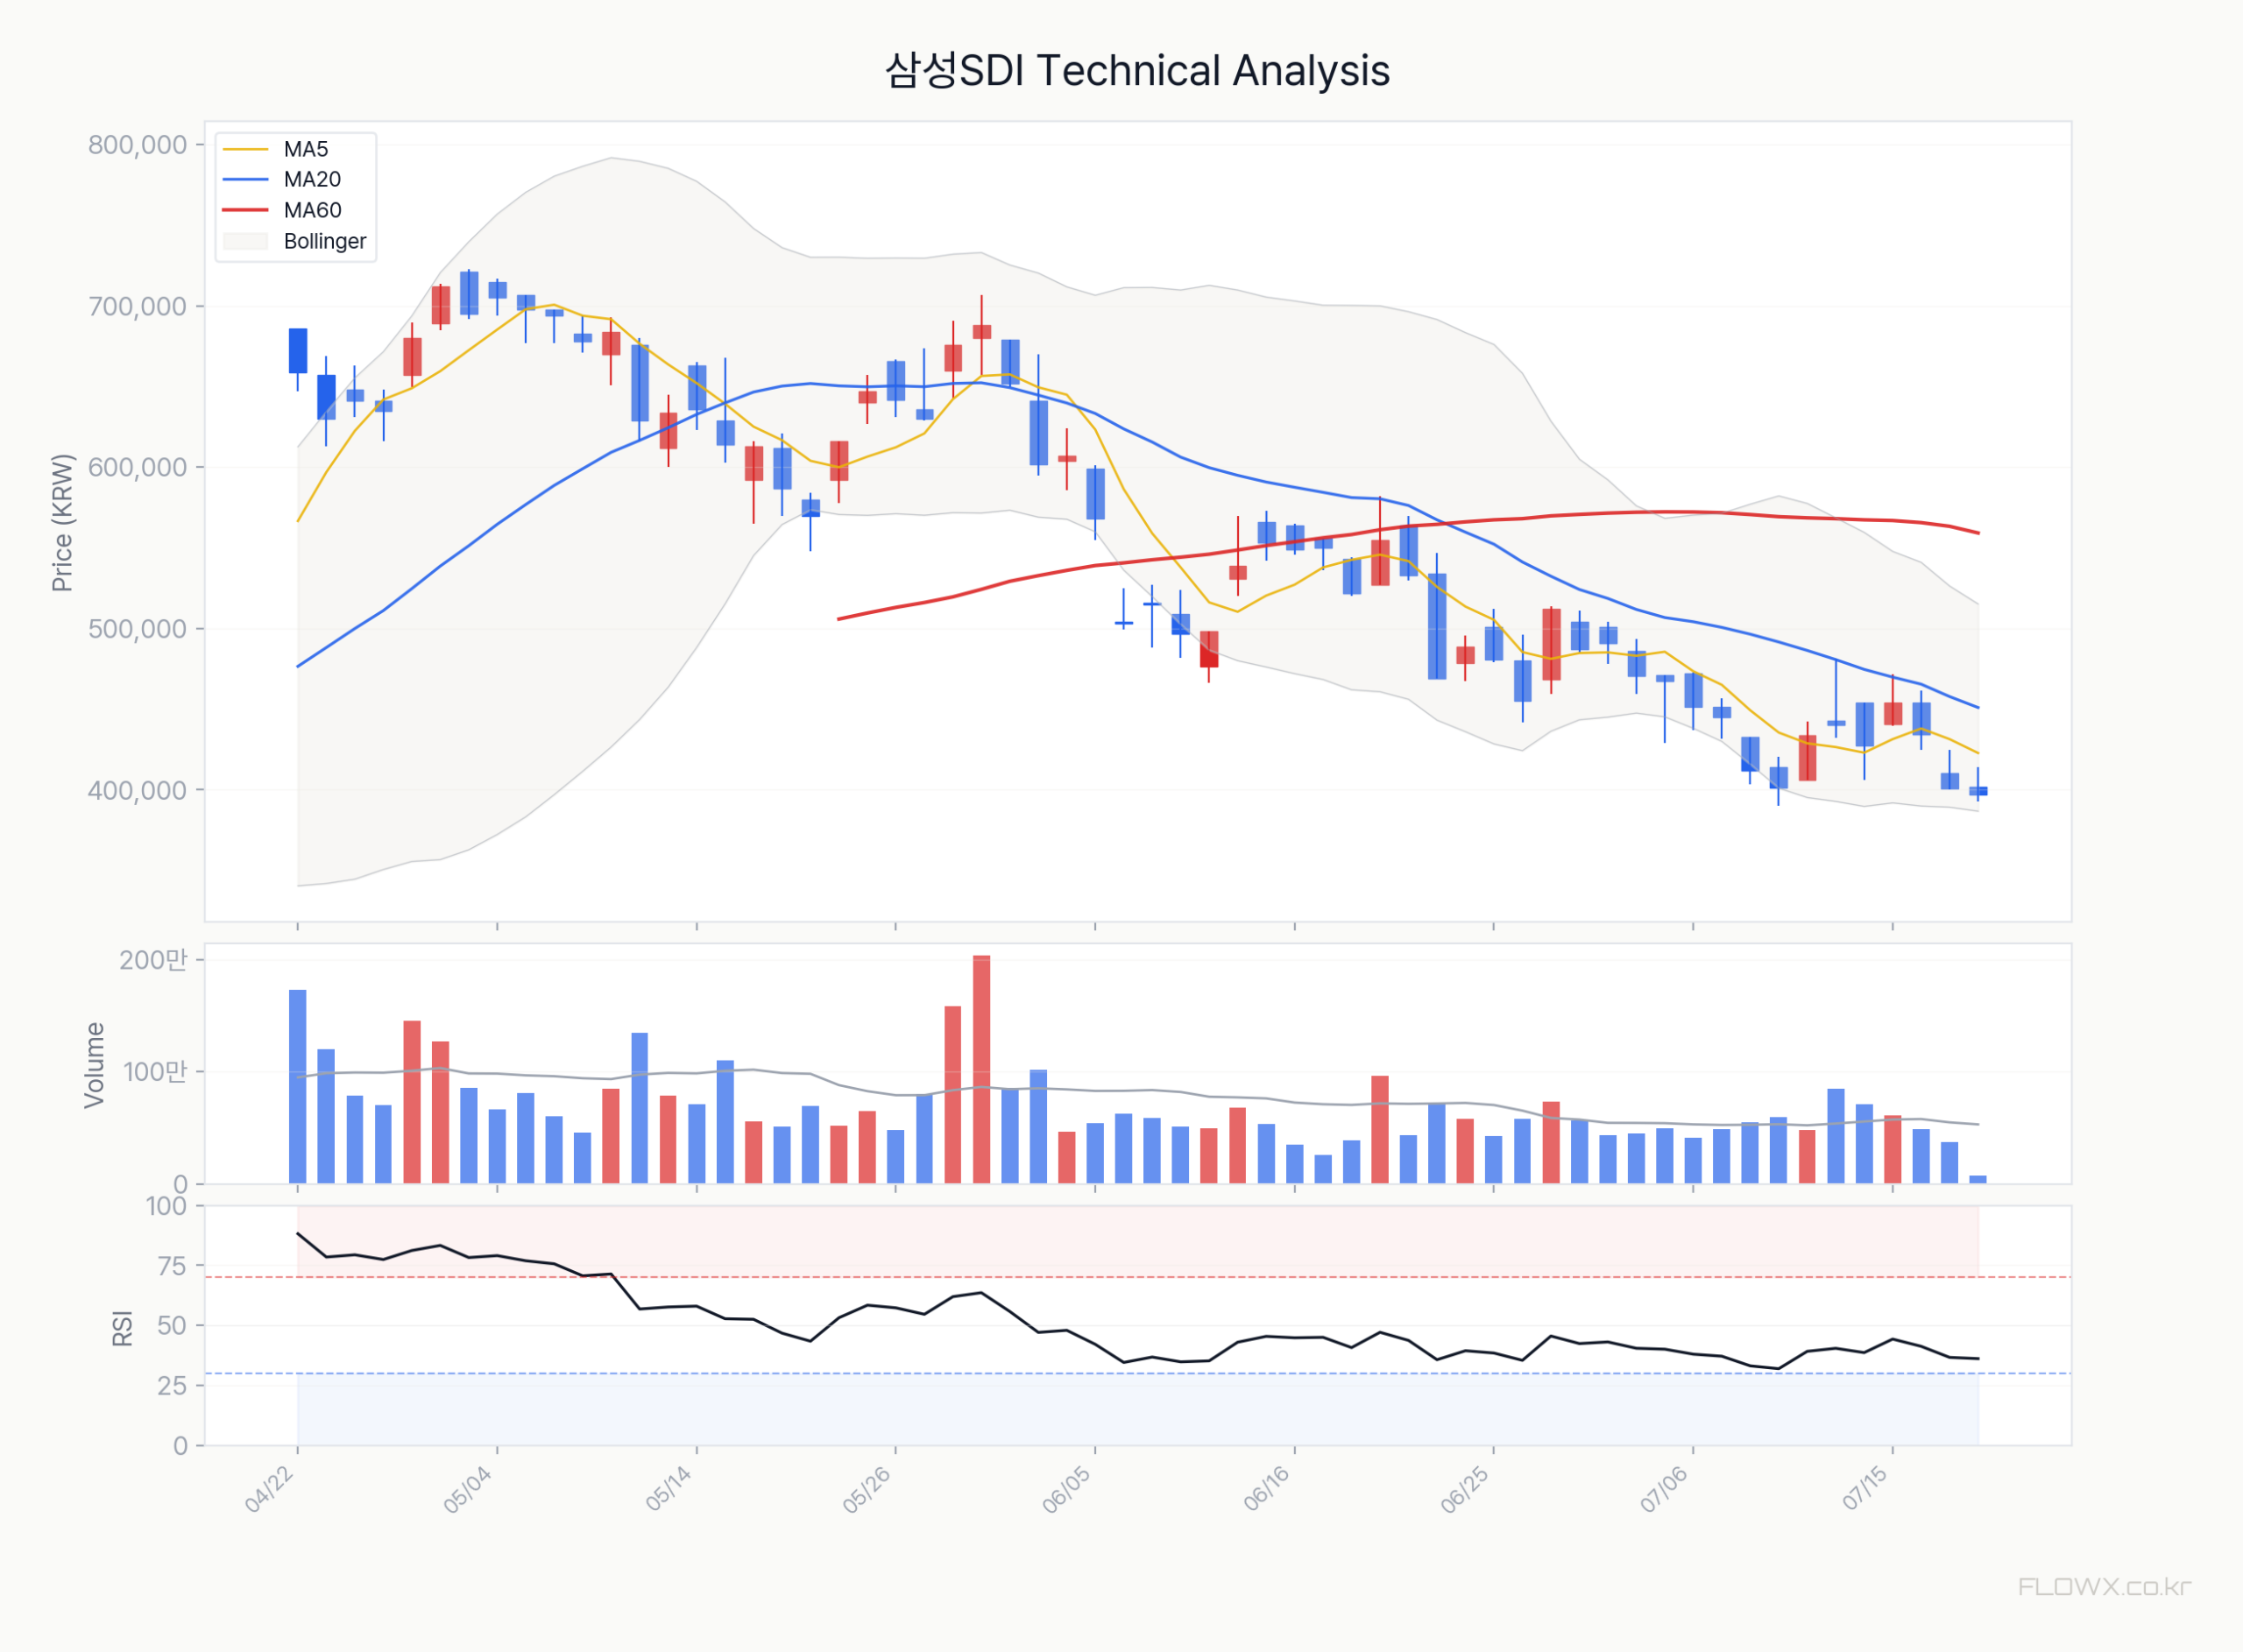Click the 06/25 date label
This screenshot has height=1652, width=2243.
[1466, 1489]
